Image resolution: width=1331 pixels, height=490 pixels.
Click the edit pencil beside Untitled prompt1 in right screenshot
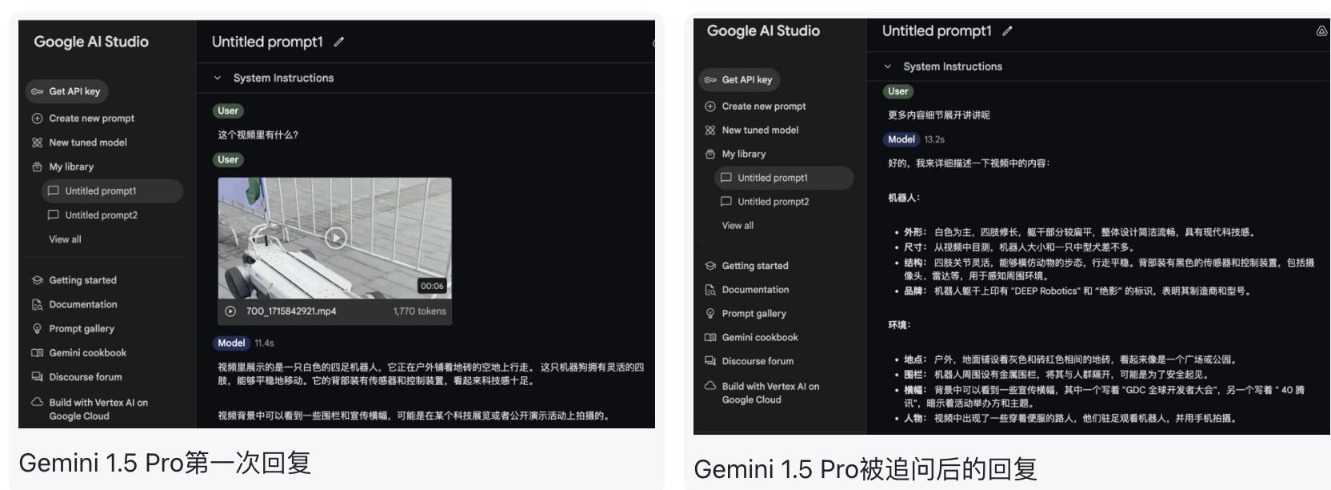point(1007,32)
